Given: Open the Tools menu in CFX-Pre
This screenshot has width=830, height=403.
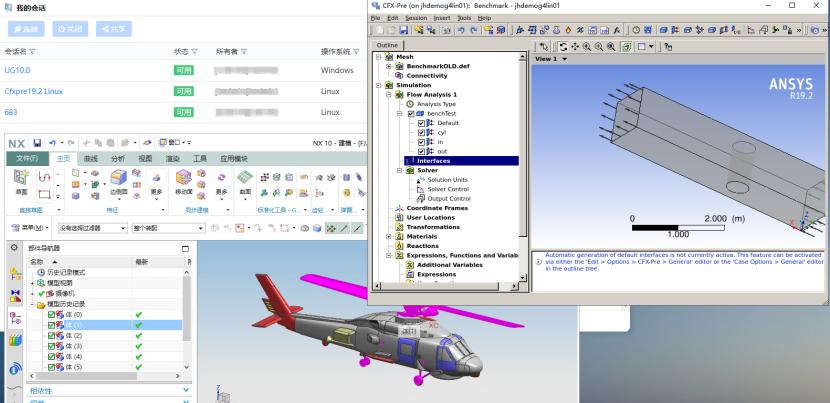Looking at the screenshot, I should pos(464,18).
